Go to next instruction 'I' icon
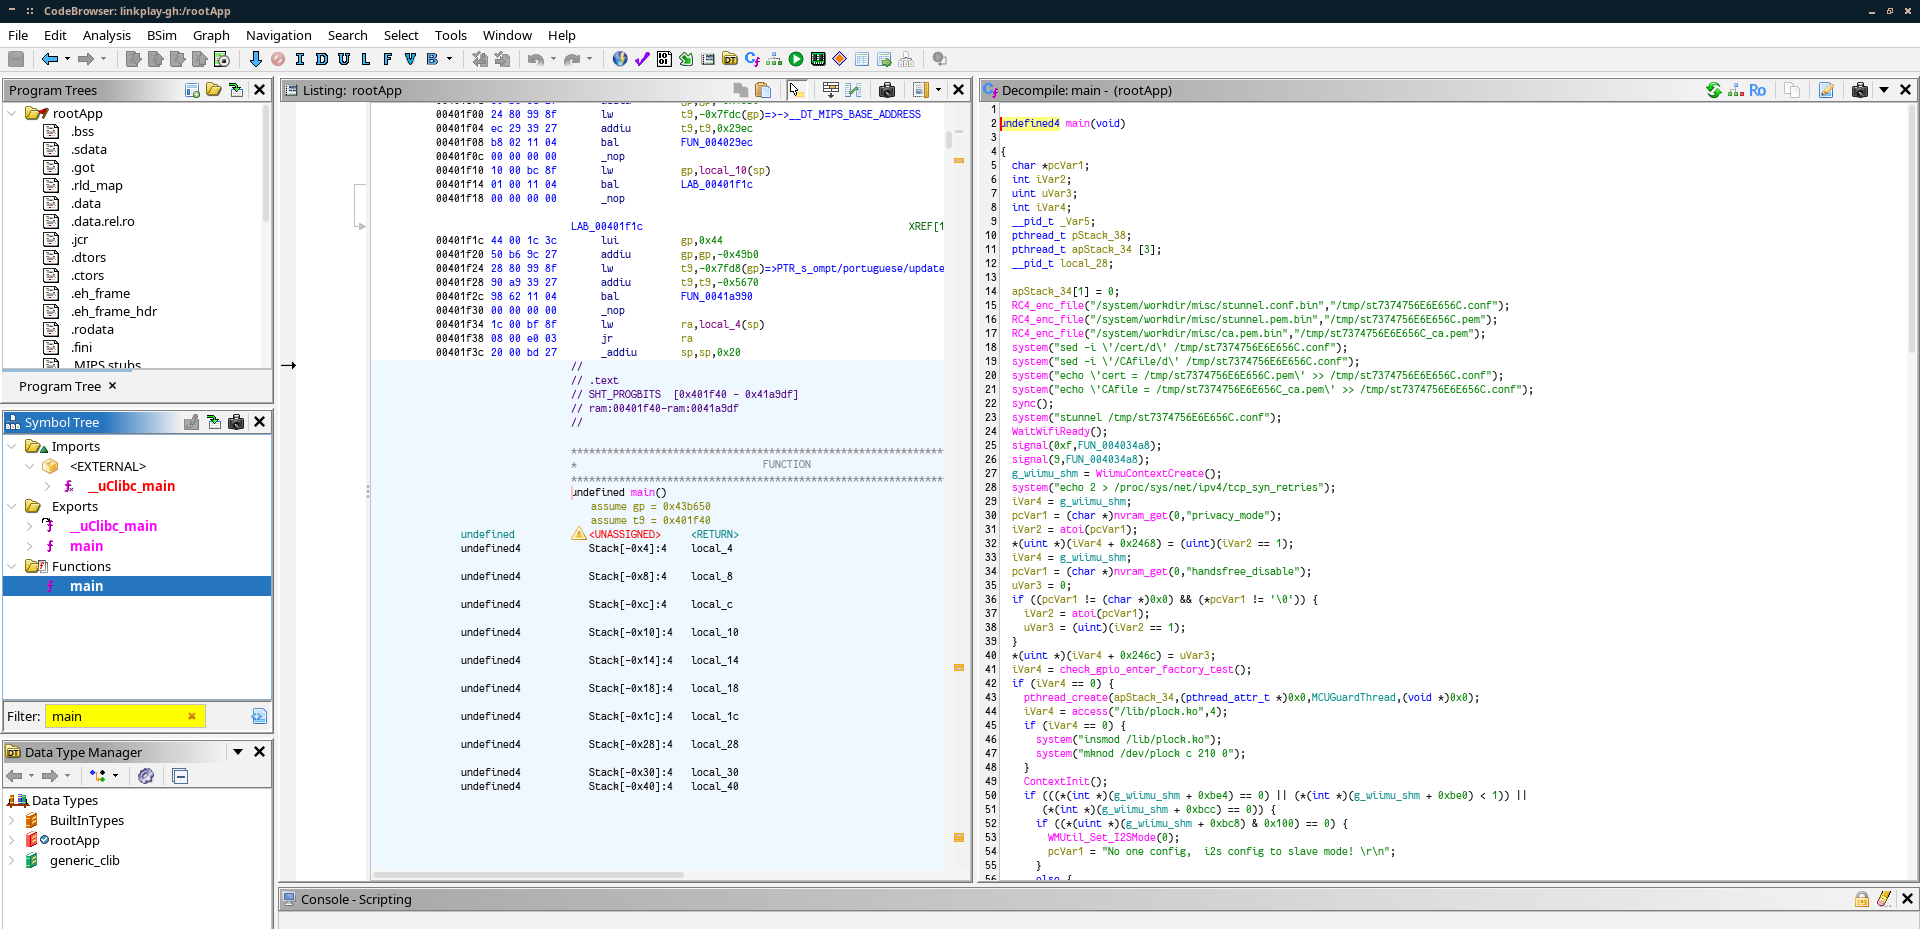The width and height of the screenshot is (1920, 929). click(x=300, y=59)
